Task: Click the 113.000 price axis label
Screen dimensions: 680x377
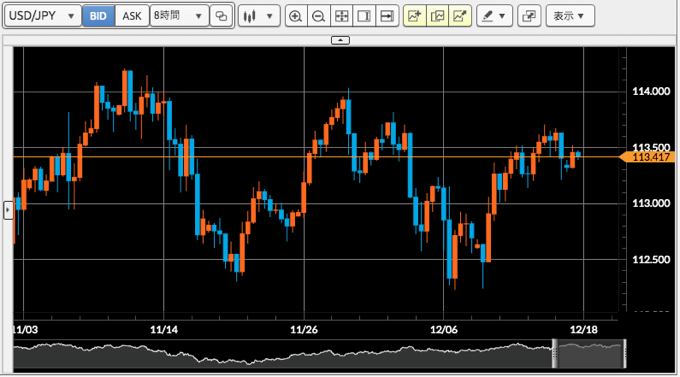Action: coord(651,203)
